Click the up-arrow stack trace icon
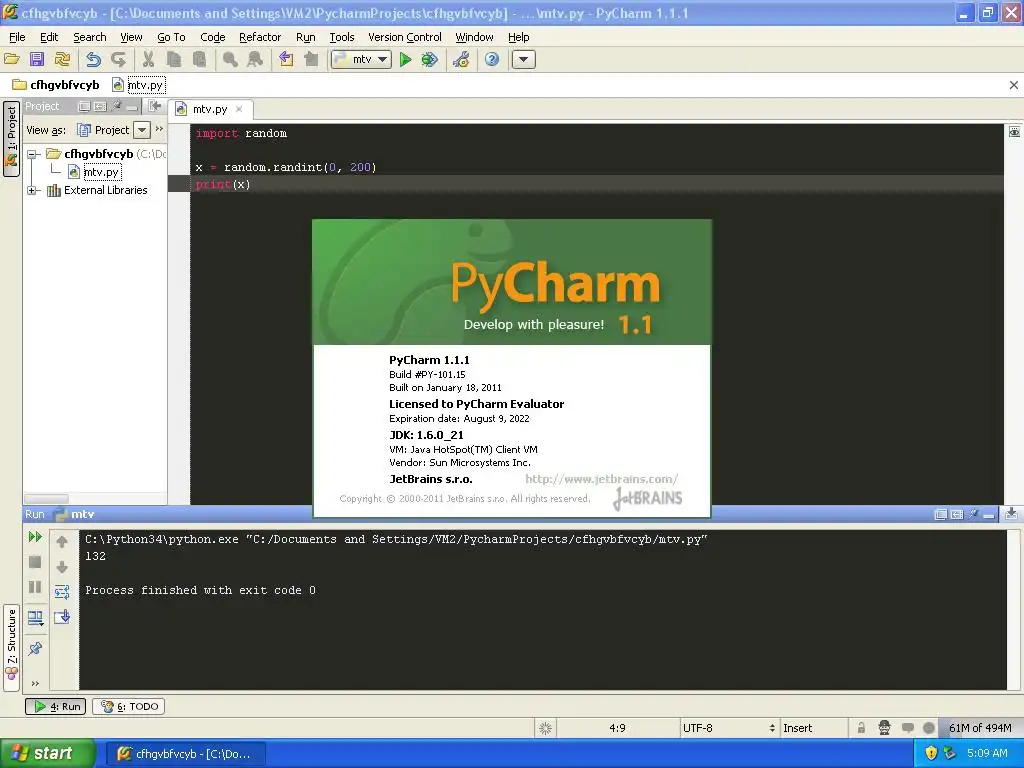 click(62, 541)
